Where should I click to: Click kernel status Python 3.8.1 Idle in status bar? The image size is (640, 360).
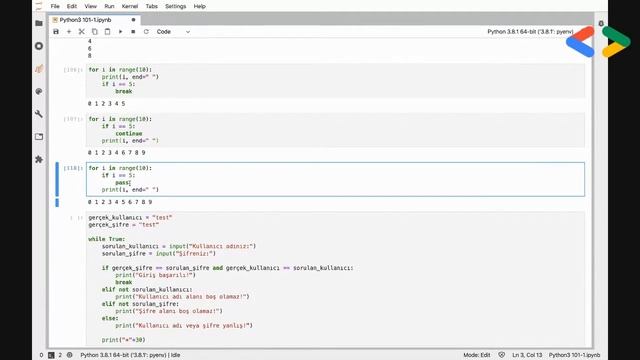pyautogui.click(x=130, y=355)
